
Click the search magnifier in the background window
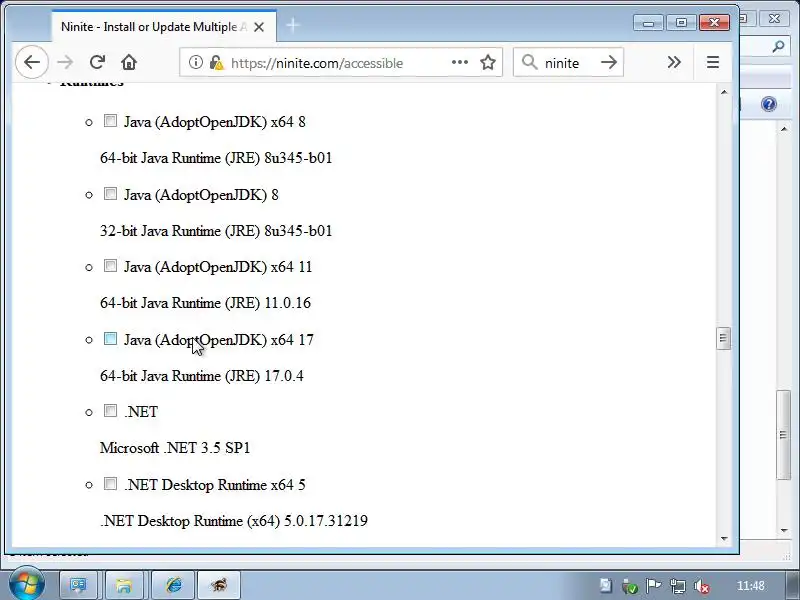[778, 47]
